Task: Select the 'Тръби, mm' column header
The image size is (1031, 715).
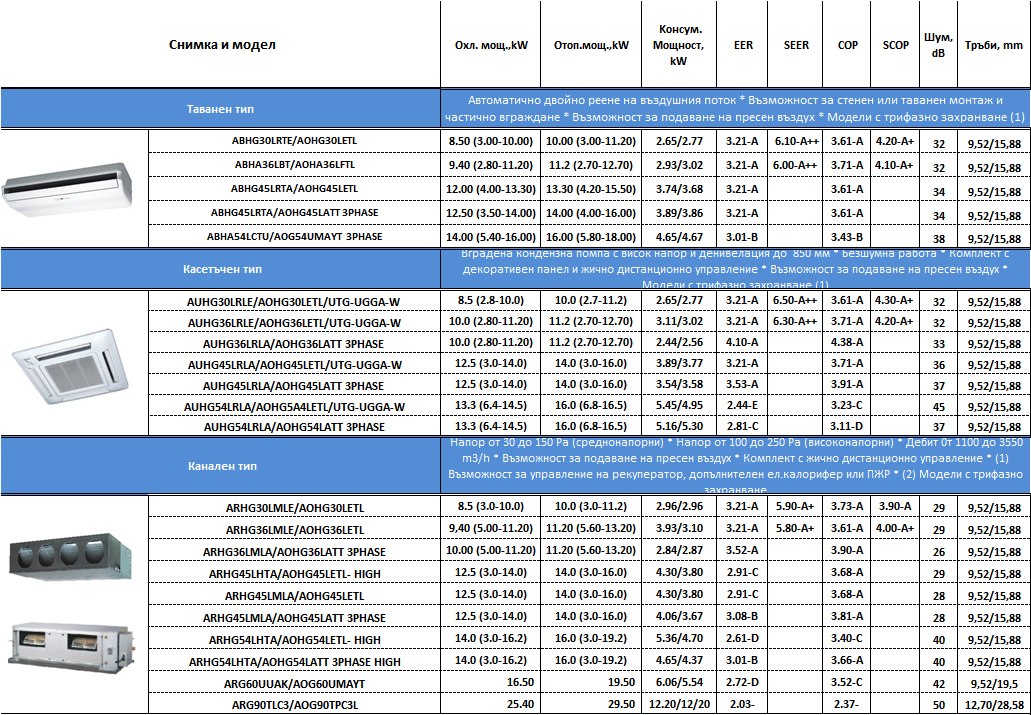Action: click(x=994, y=46)
